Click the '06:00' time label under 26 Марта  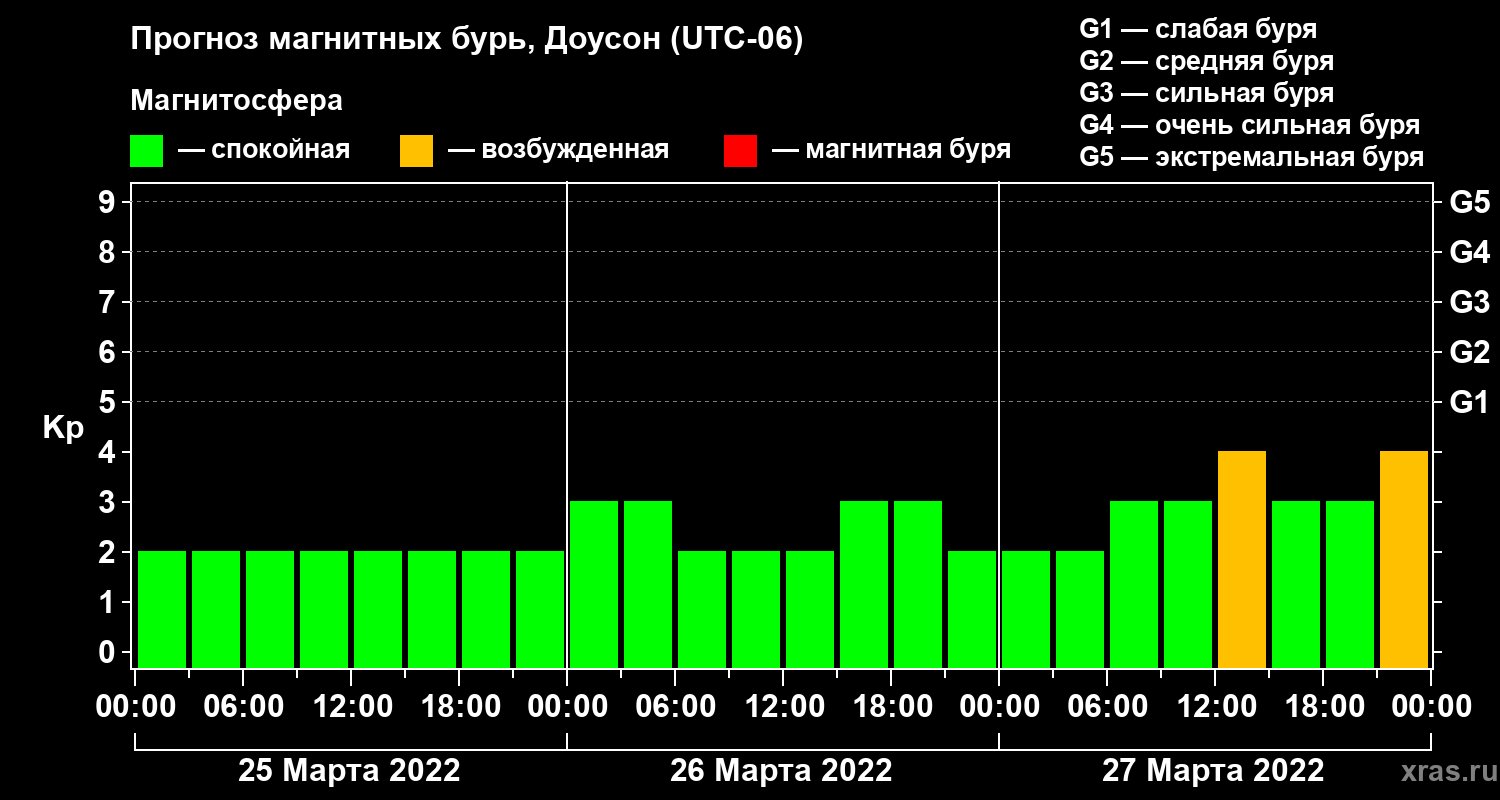pyautogui.click(x=675, y=707)
